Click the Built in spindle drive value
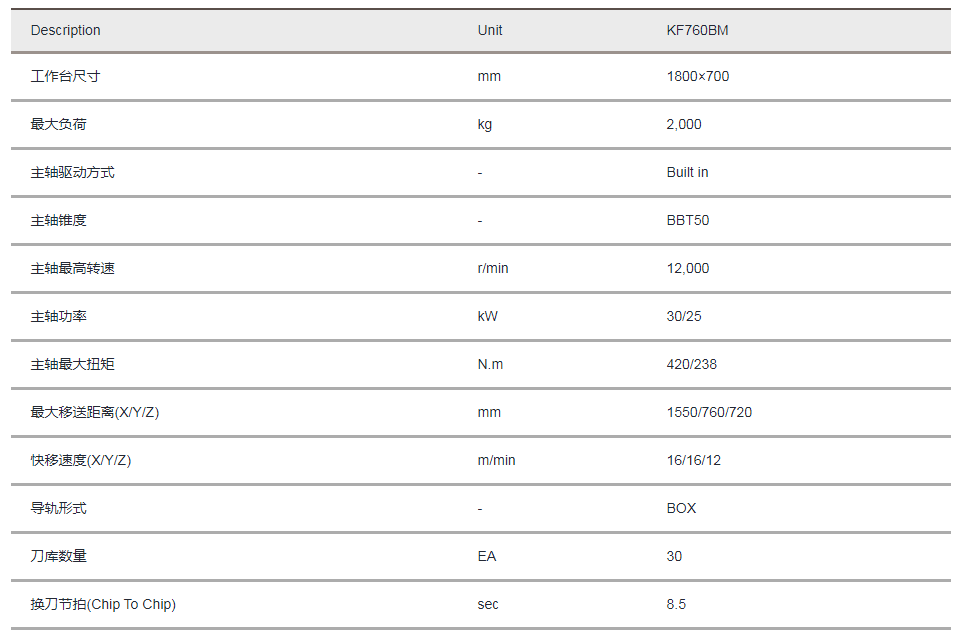 tap(688, 172)
